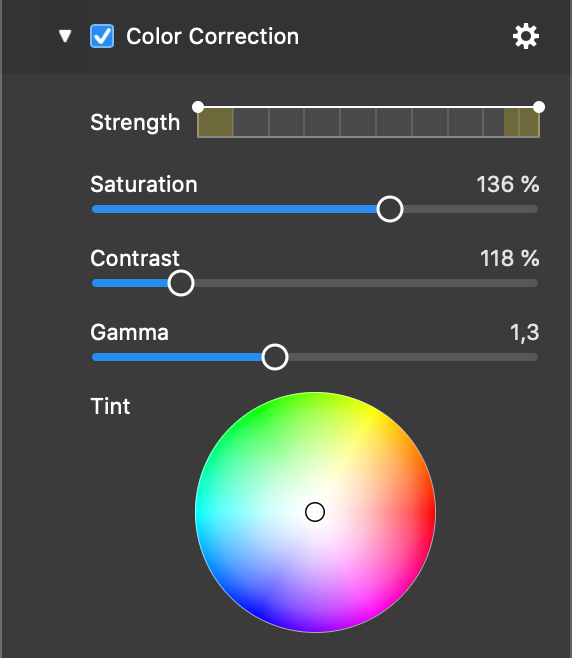Click the center point of Tint wheel
This screenshot has width=572, height=658.
(x=315, y=512)
